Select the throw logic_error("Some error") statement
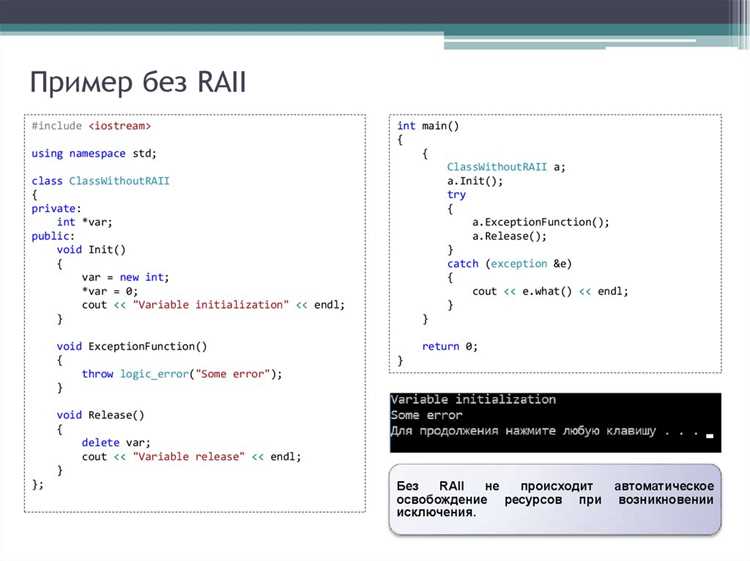The height and width of the screenshot is (561, 750). (182, 374)
